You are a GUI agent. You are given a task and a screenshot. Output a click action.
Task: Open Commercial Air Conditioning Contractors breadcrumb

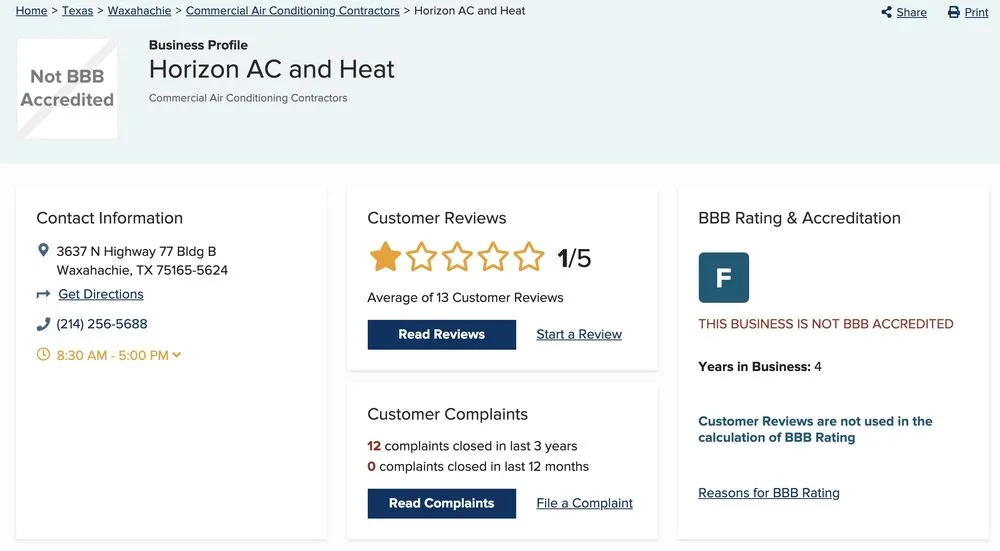tap(292, 11)
